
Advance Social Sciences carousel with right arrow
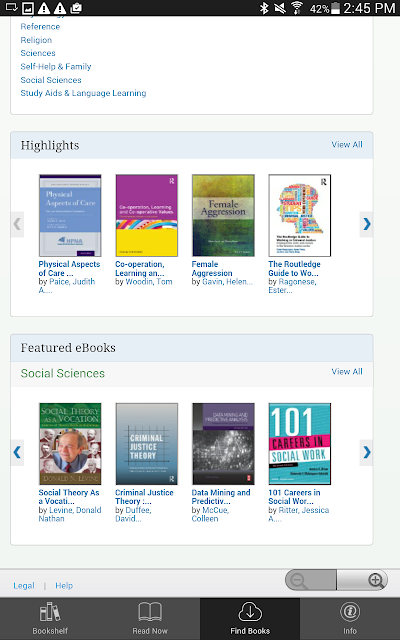tap(366, 452)
